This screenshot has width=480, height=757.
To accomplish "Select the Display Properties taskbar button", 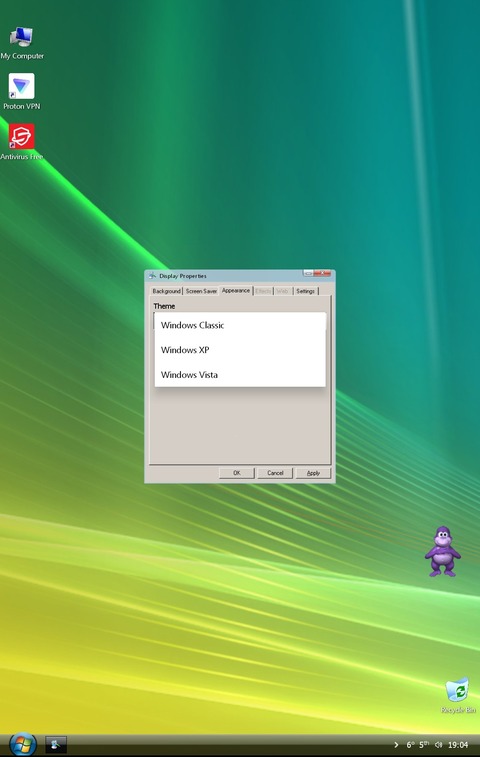I will (56, 745).
